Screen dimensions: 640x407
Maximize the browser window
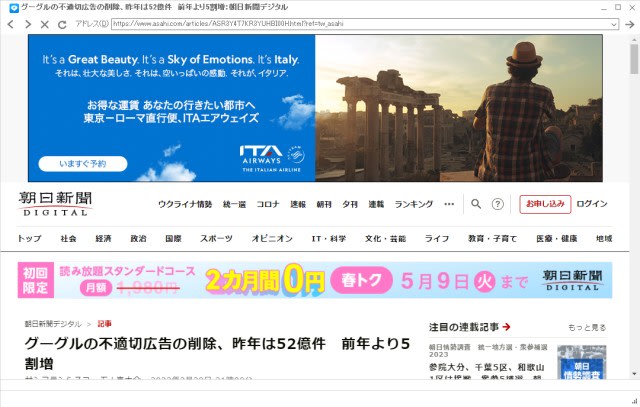tap(618, 7)
